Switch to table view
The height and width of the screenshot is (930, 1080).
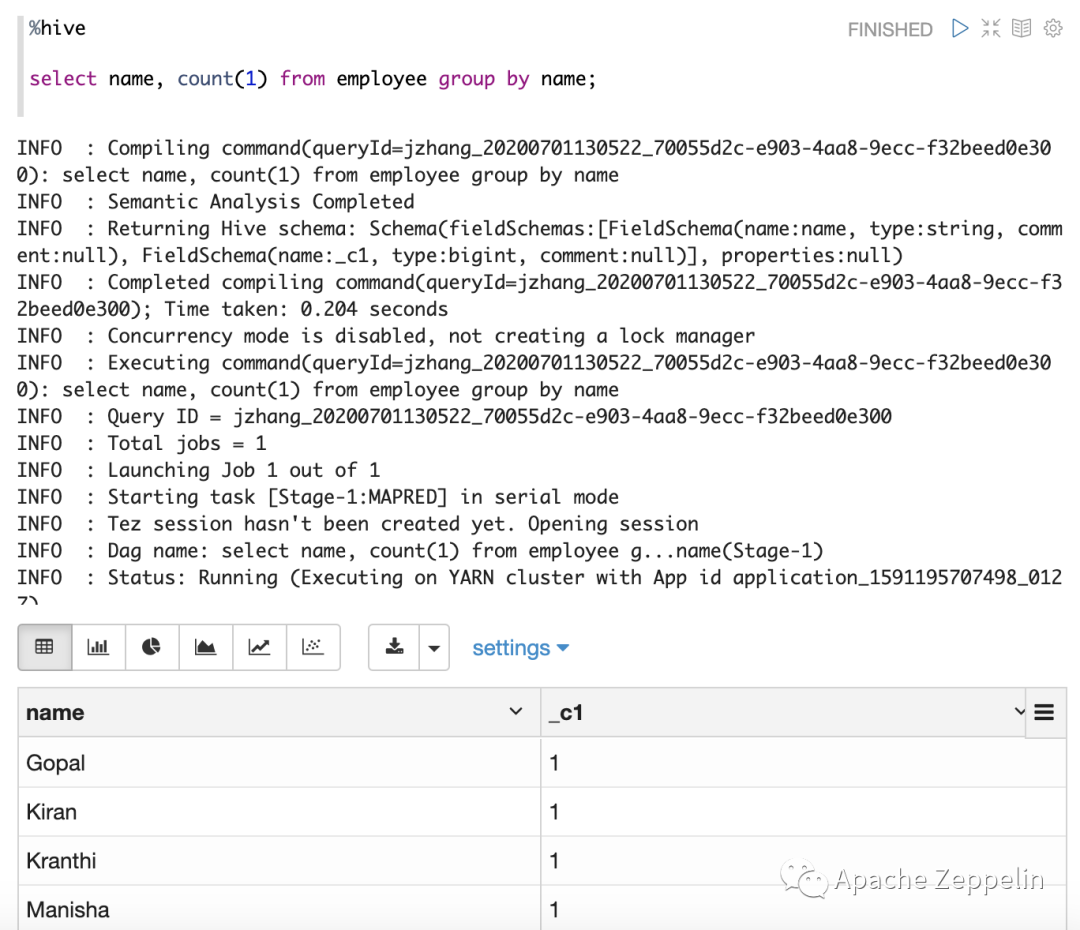(x=44, y=647)
